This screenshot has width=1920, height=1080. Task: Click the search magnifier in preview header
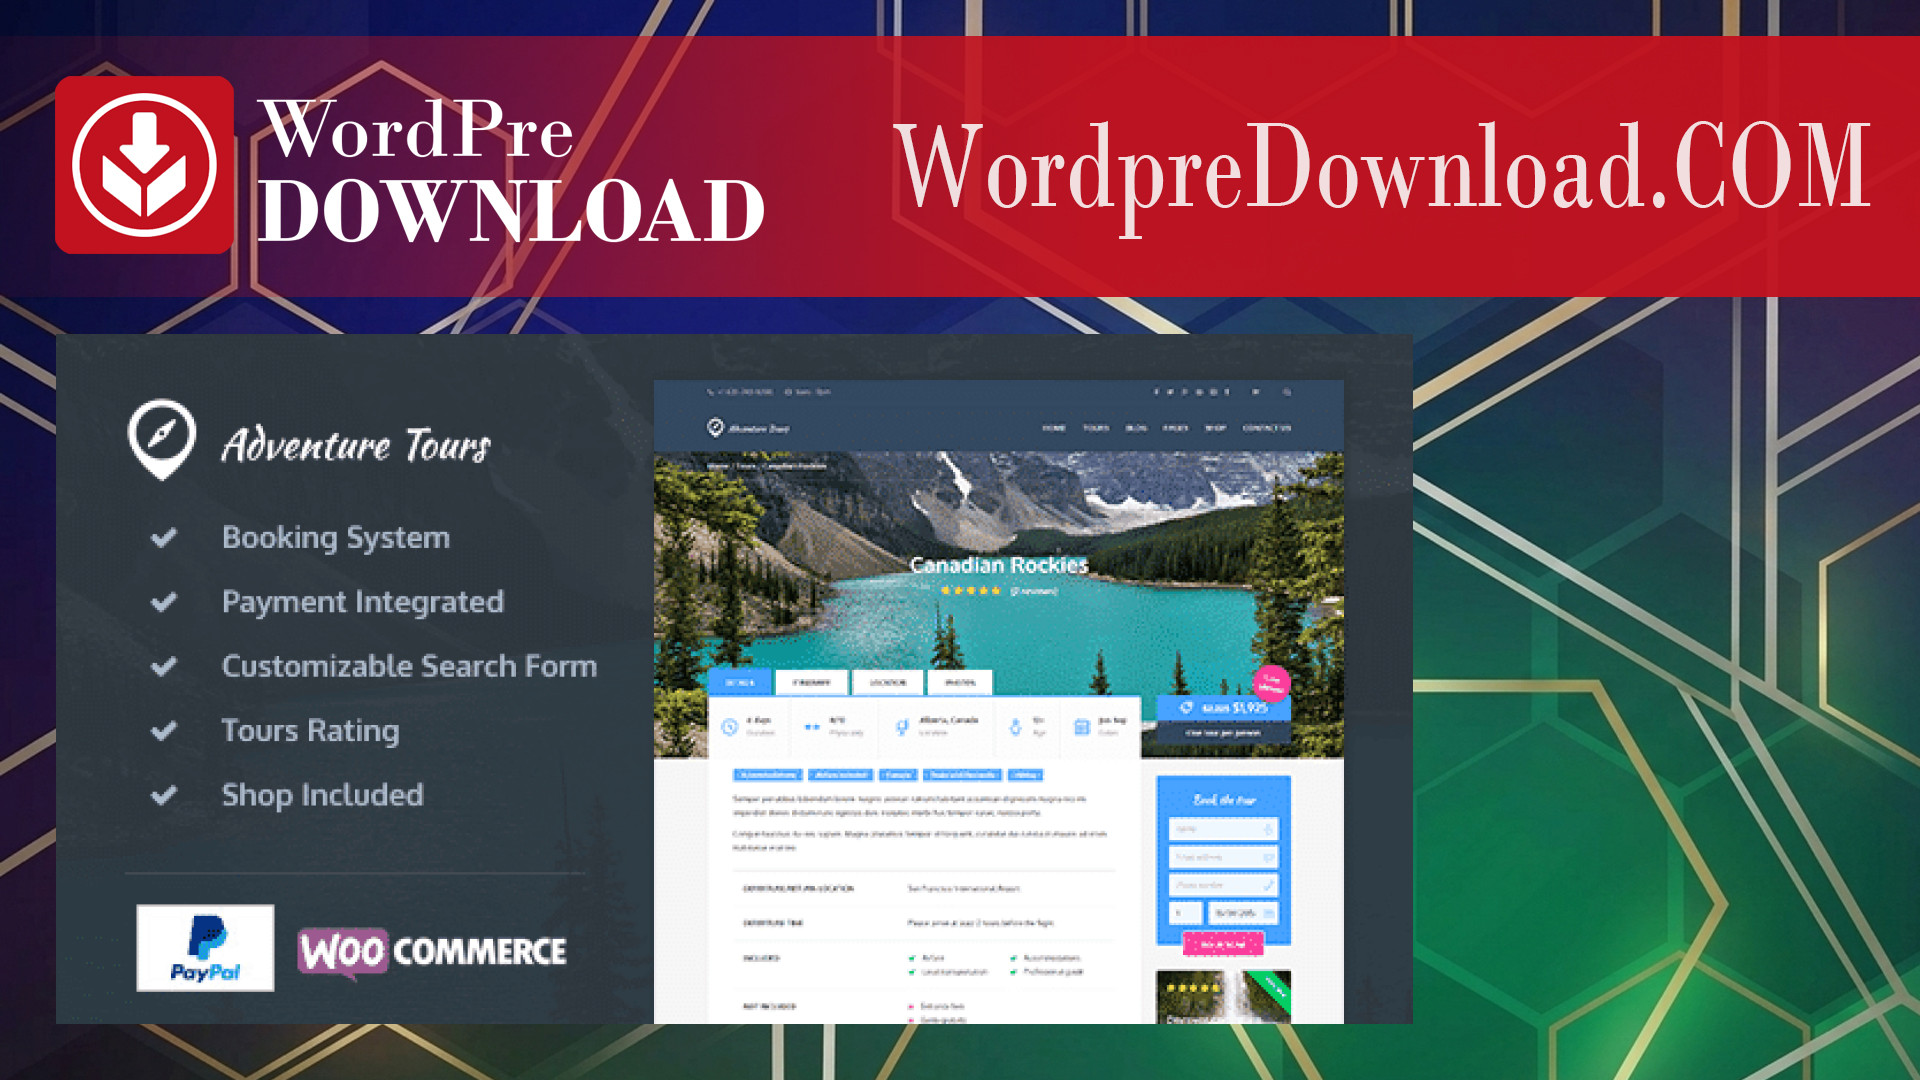tap(1287, 392)
